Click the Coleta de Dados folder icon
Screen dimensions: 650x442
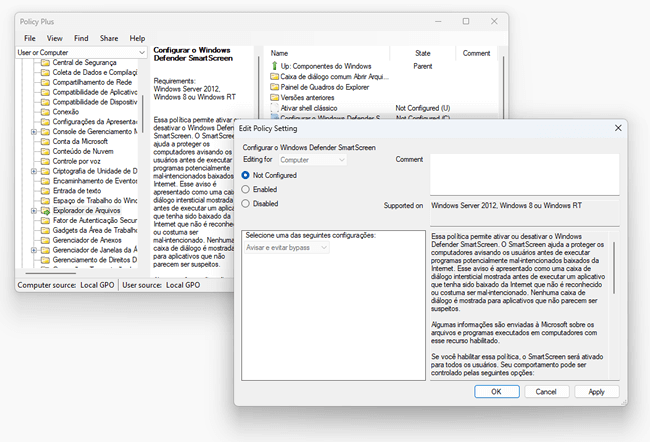(x=46, y=73)
